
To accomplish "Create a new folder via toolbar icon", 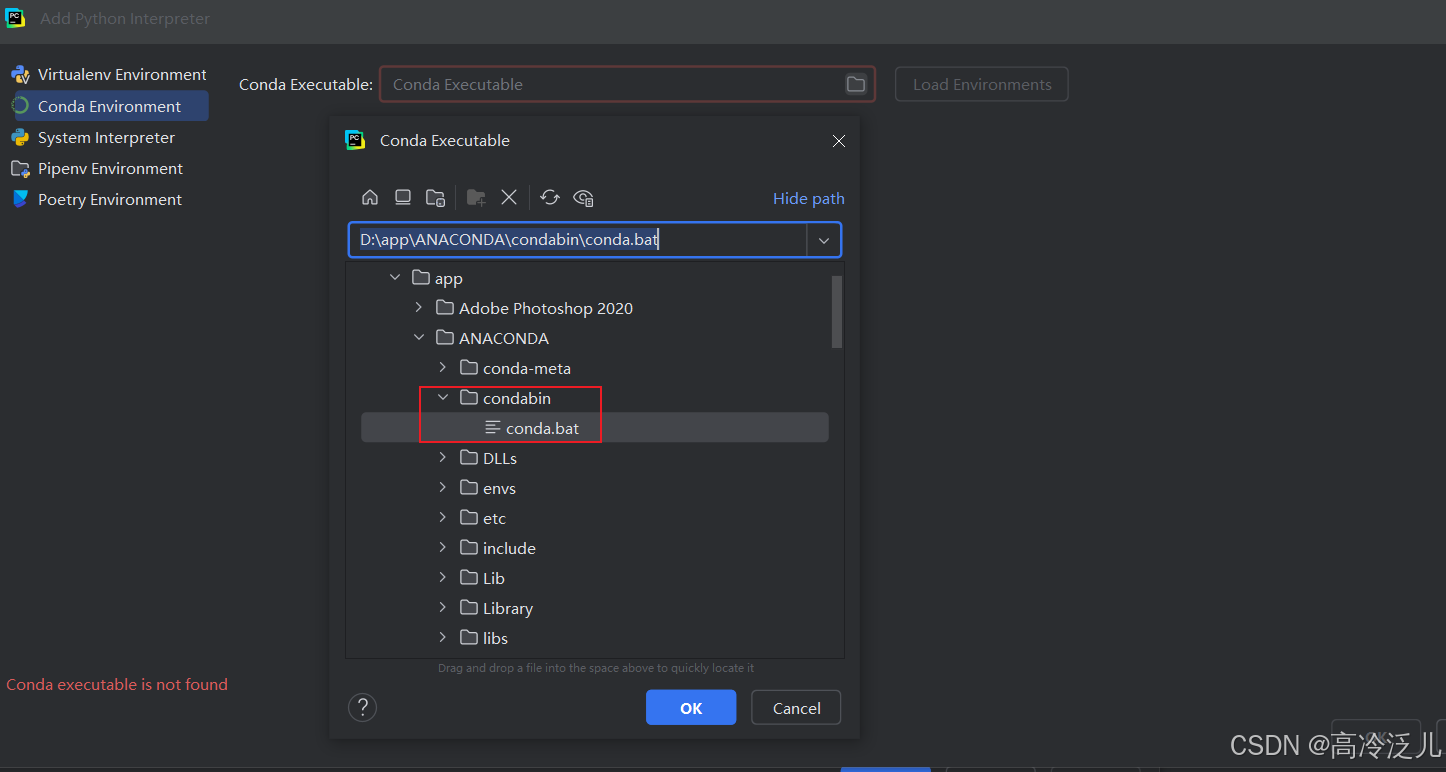I will tap(476, 197).
